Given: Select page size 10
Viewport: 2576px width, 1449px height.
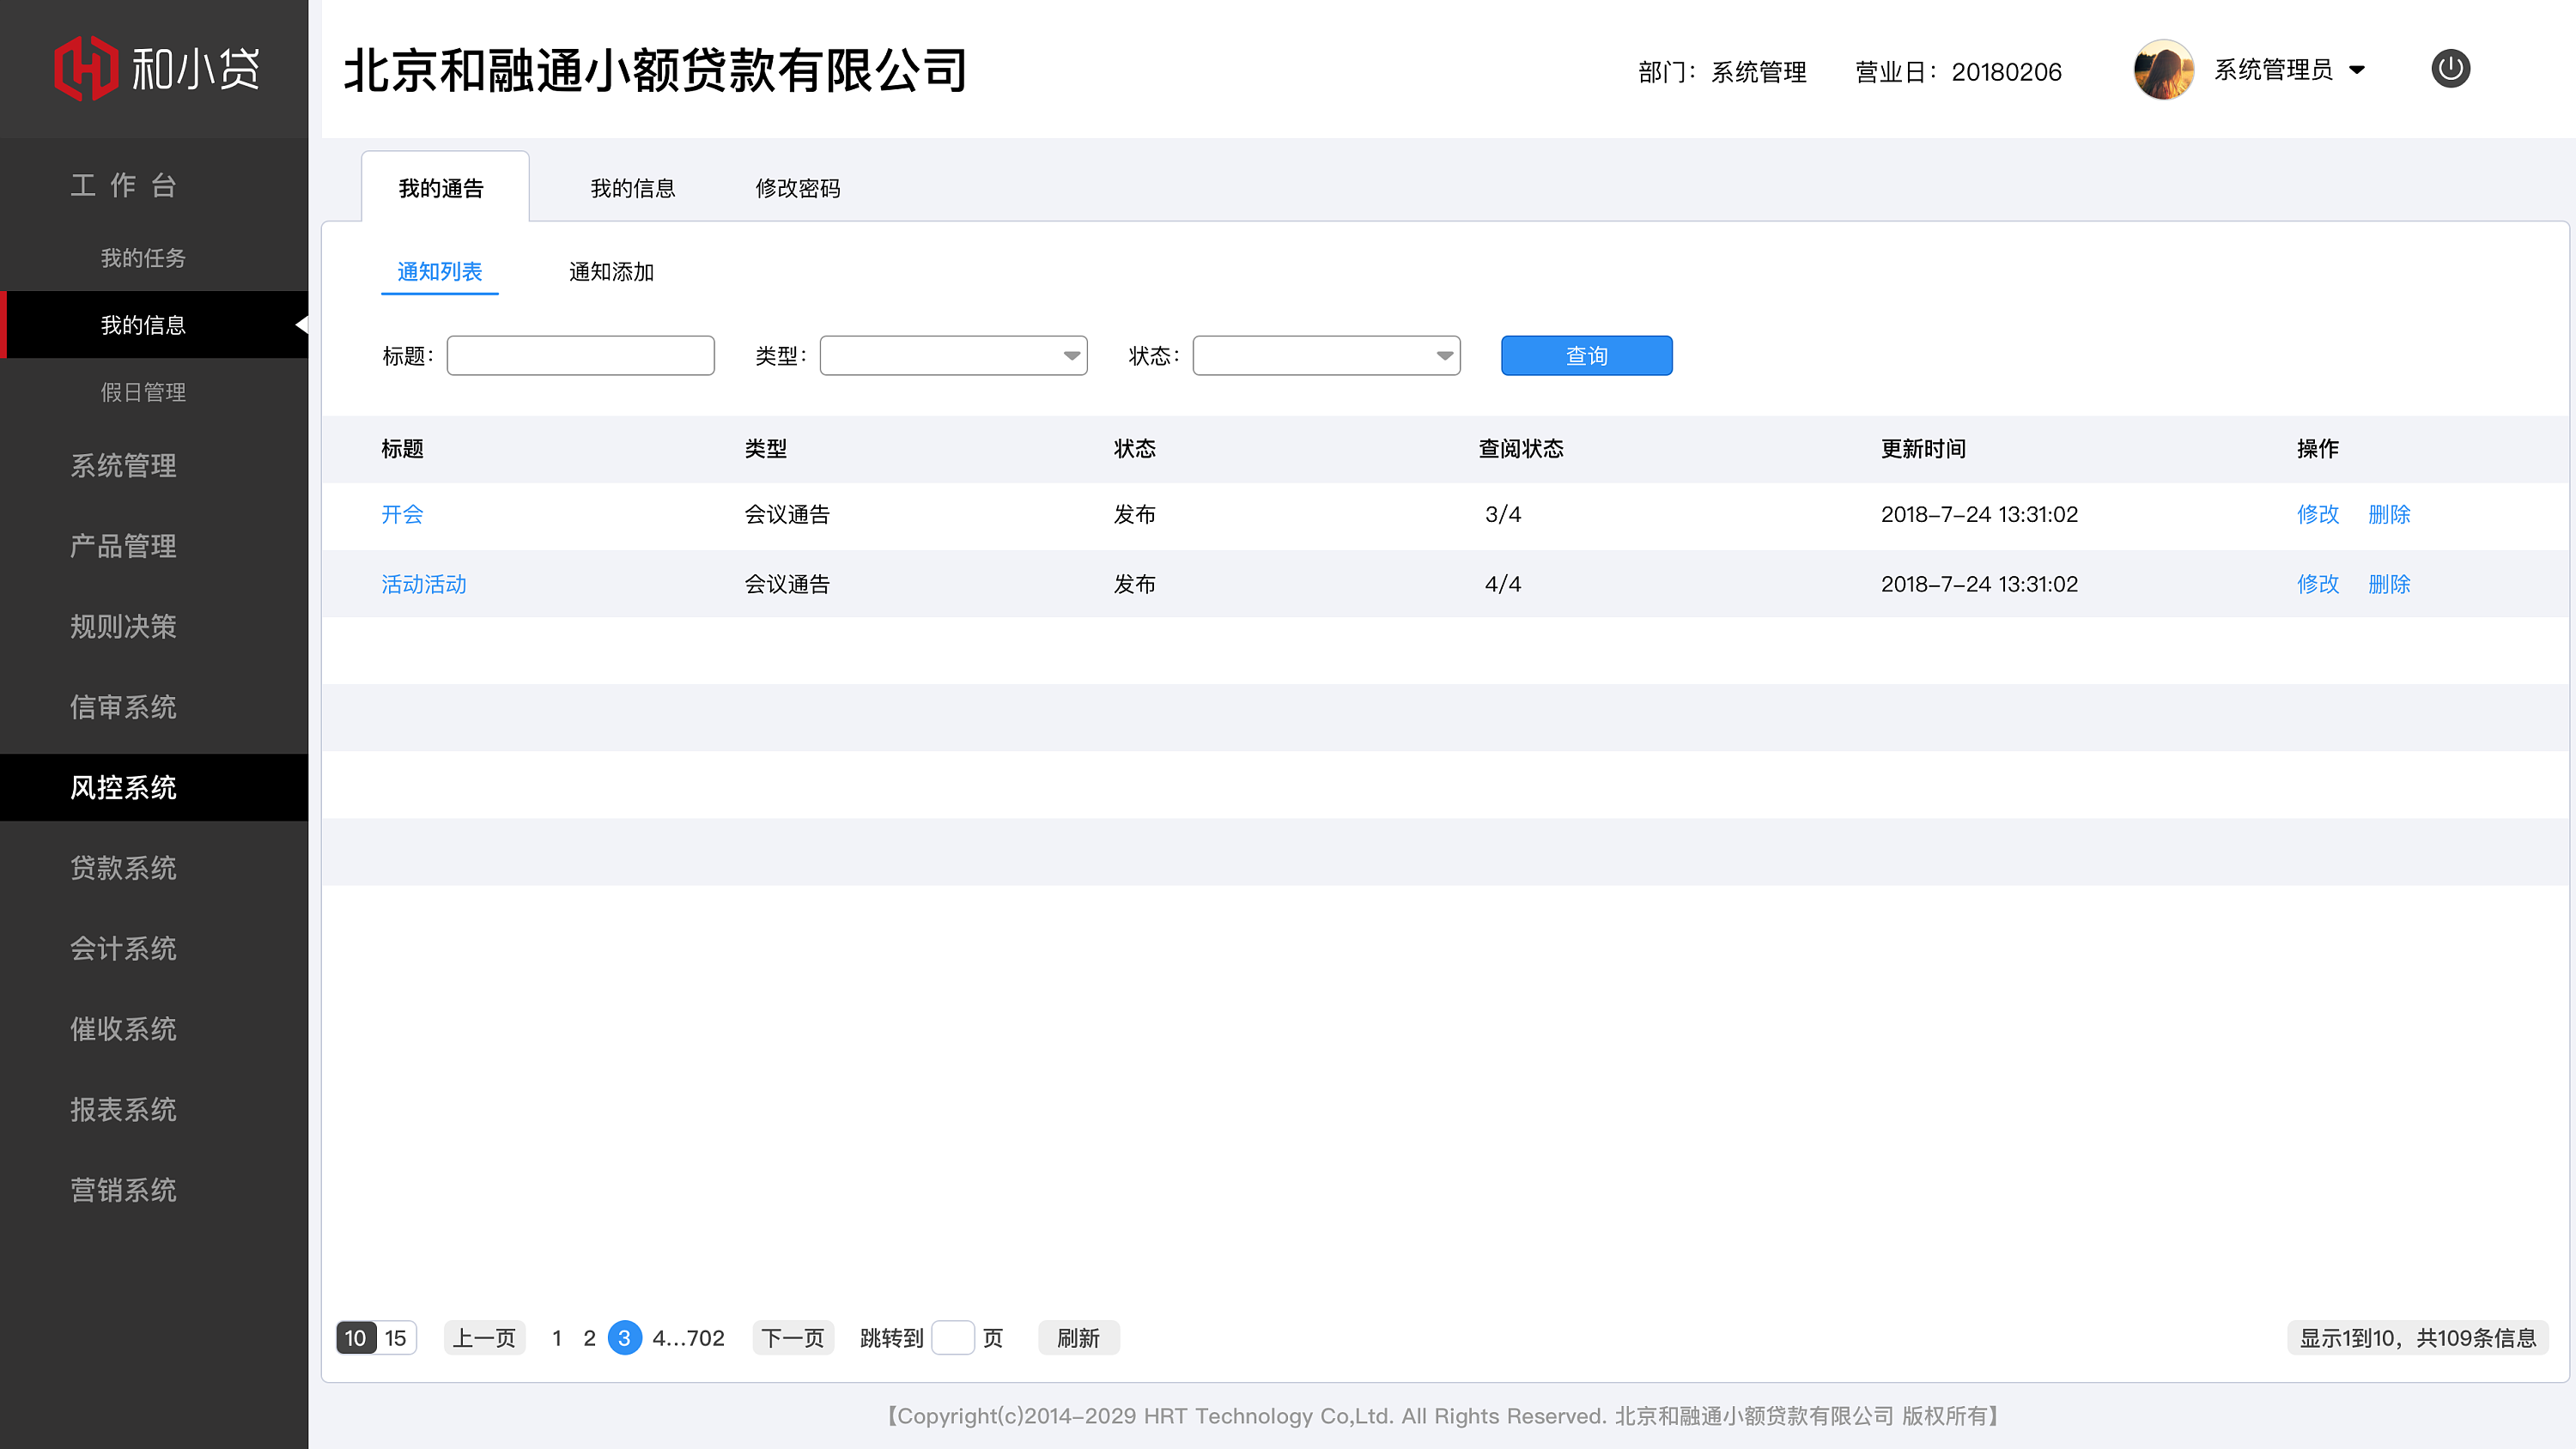Looking at the screenshot, I should 355,1337.
